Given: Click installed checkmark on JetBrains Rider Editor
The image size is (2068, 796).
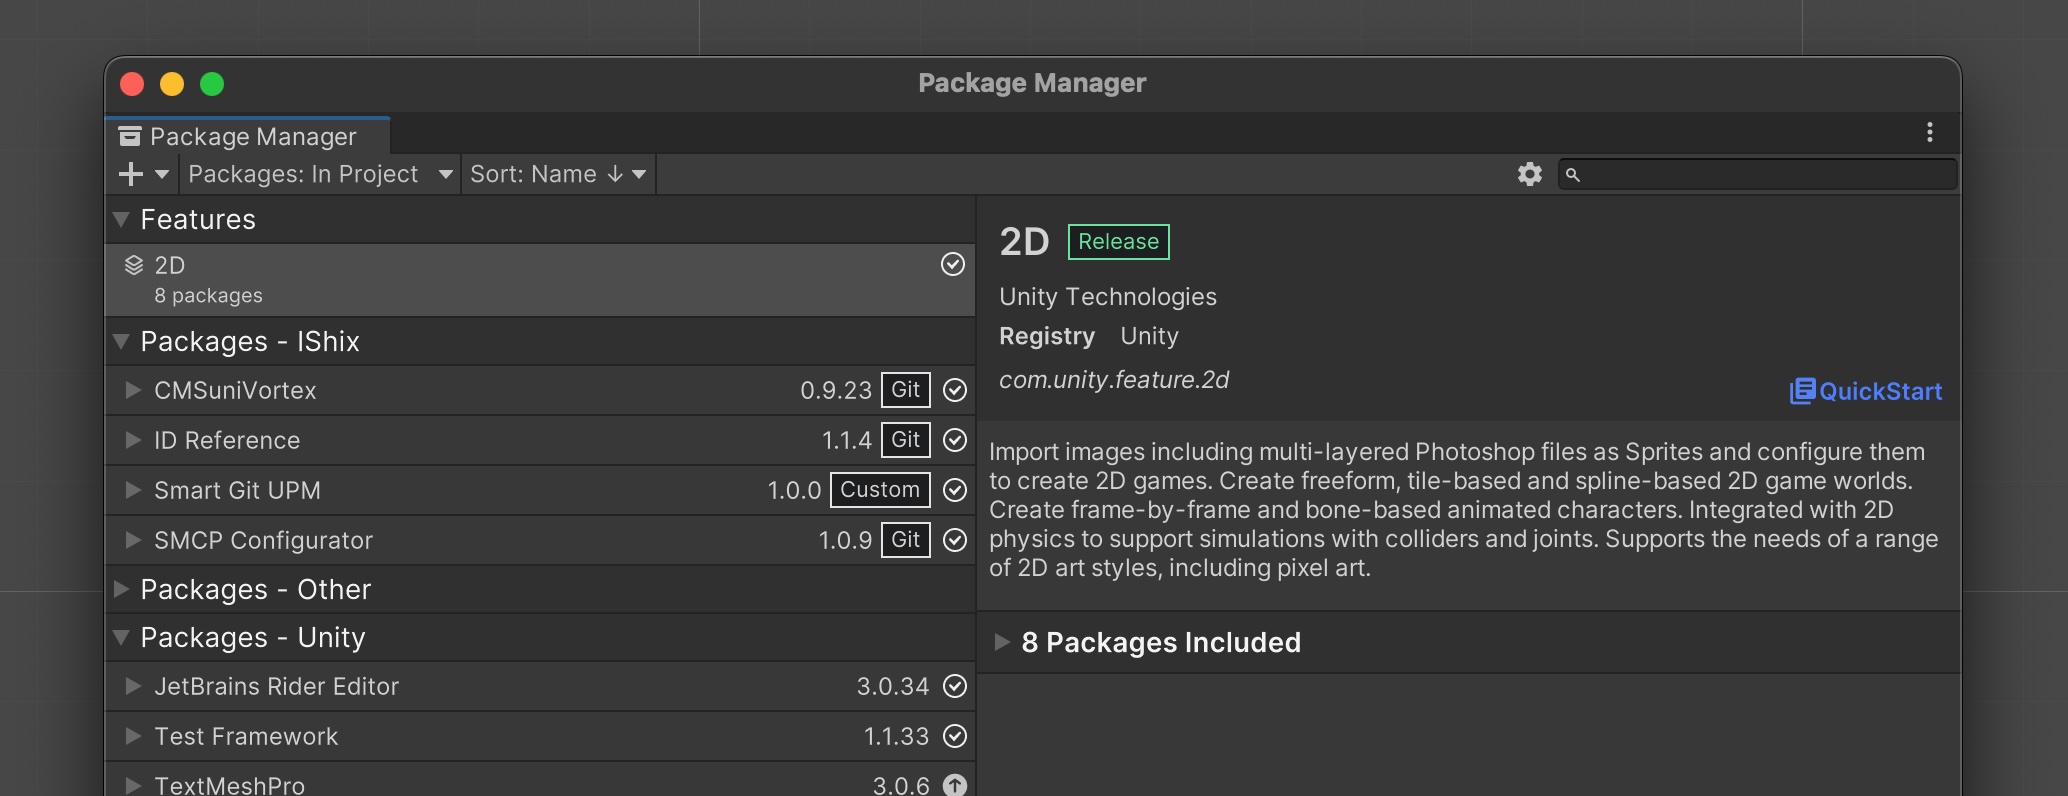Looking at the screenshot, I should tap(955, 686).
